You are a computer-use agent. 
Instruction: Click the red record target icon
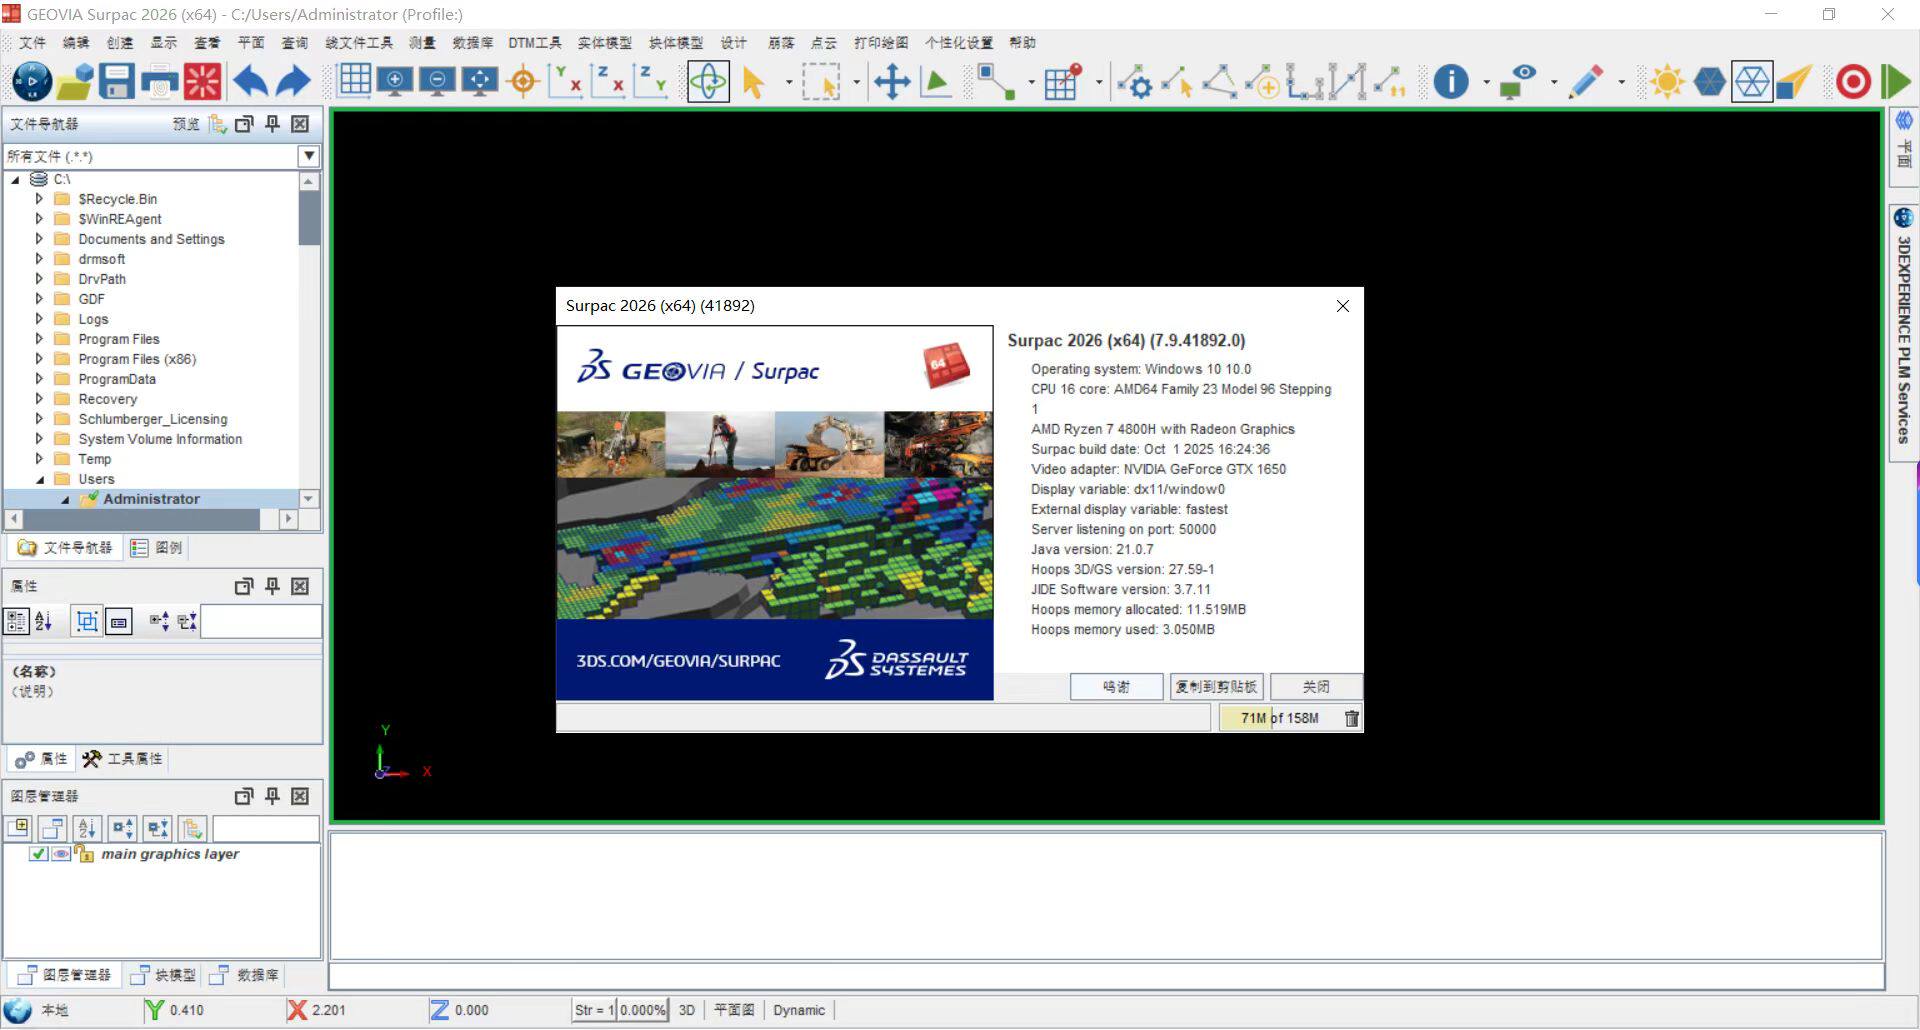pyautogui.click(x=1853, y=81)
